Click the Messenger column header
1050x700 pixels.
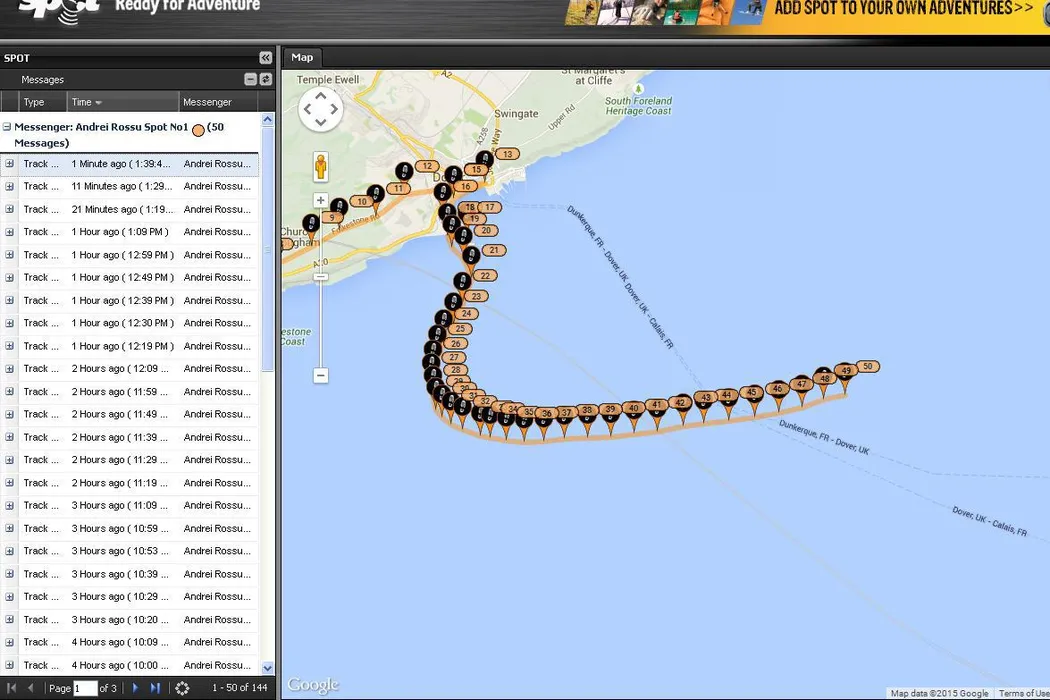point(207,102)
